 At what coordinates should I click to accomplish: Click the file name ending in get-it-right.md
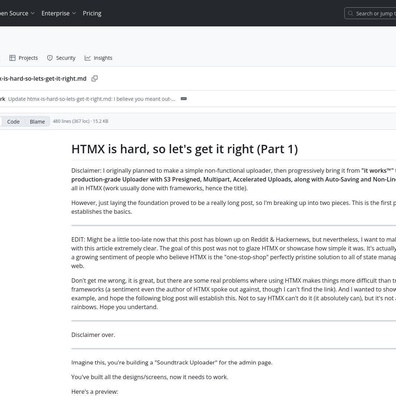(x=43, y=79)
